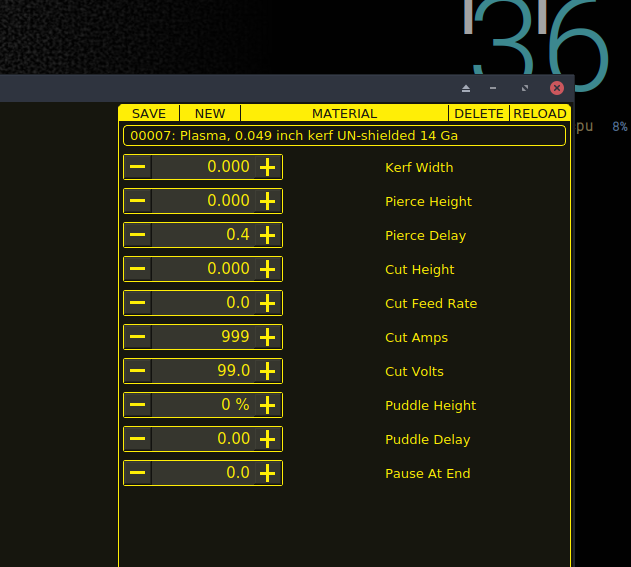Decrease the Cut Height value
Viewport: 631px width, 567px height.
click(138, 269)
